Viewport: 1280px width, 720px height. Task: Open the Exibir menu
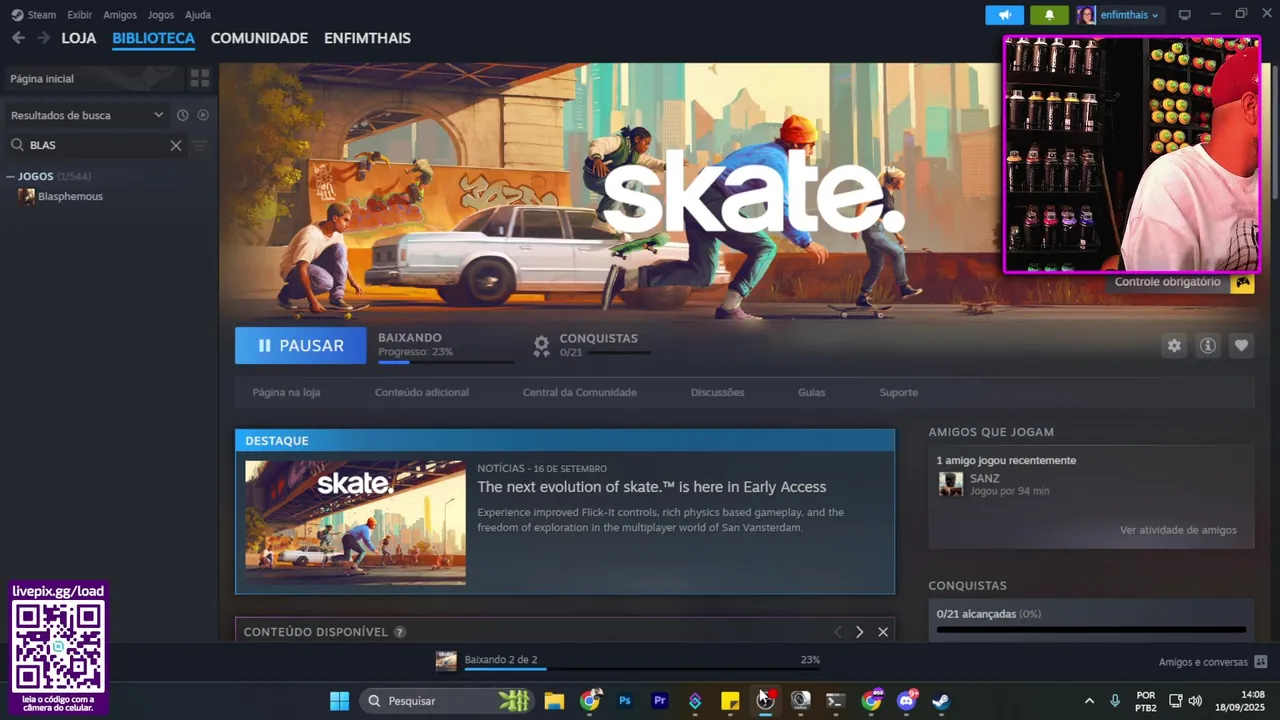click(80, 15)
